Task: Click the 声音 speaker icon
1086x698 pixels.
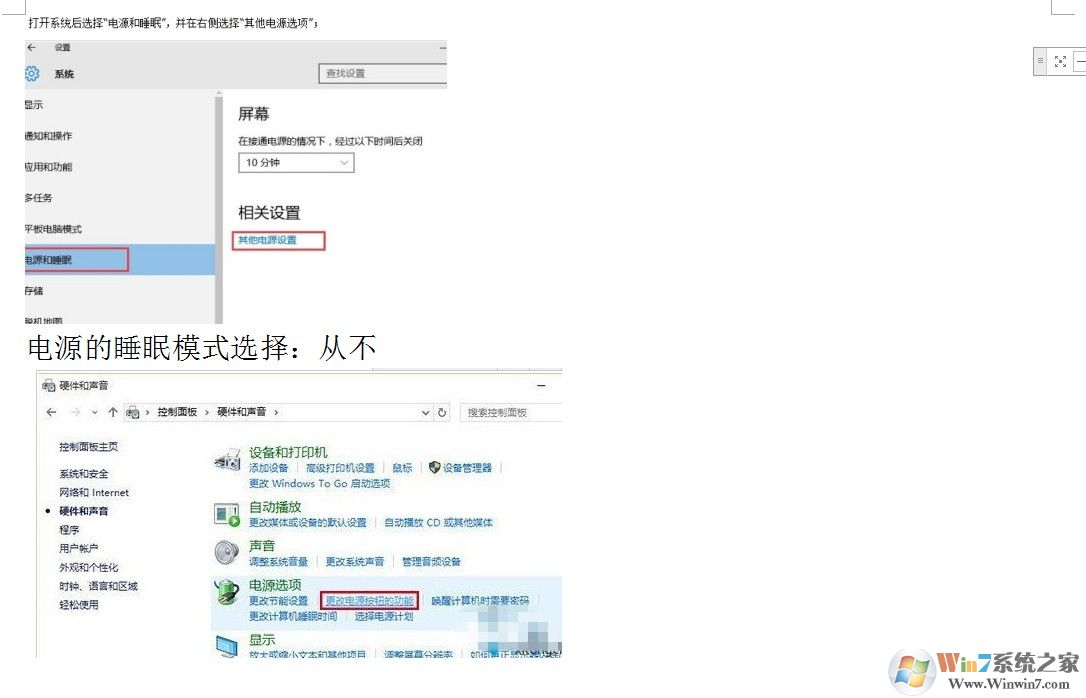Action: click(x=226, y=553)
